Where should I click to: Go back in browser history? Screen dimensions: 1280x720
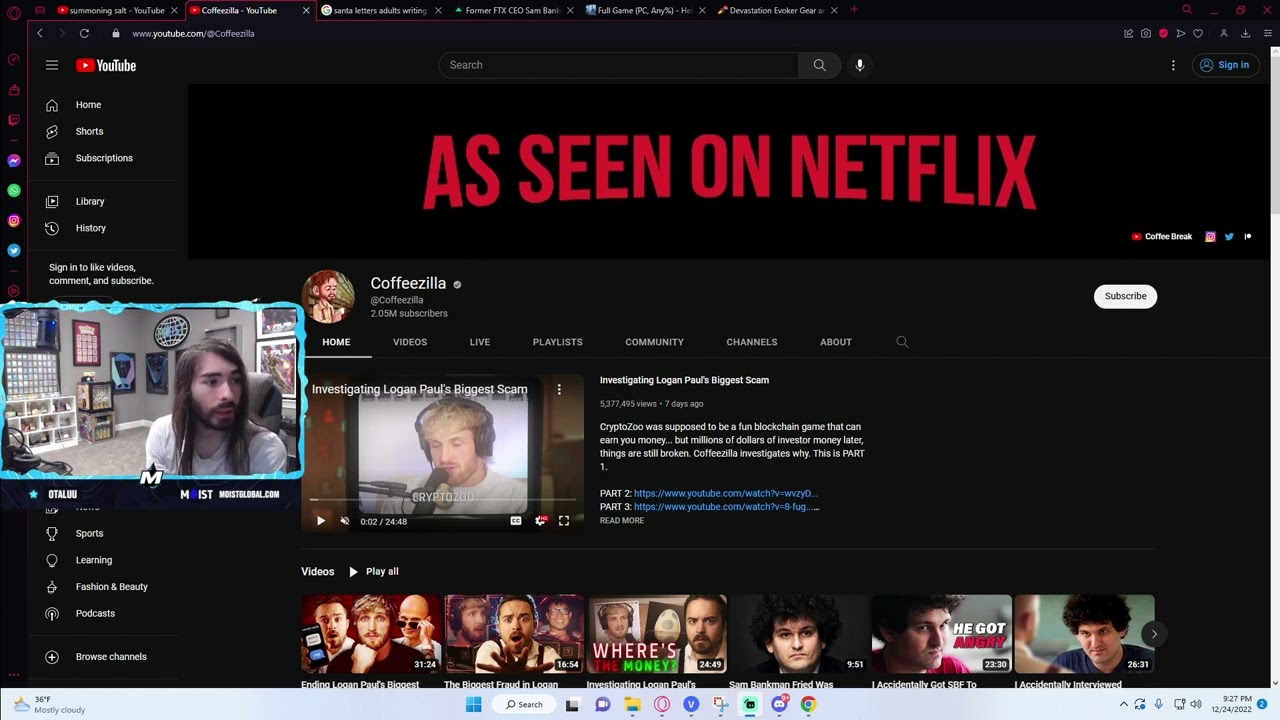[40, 33]
